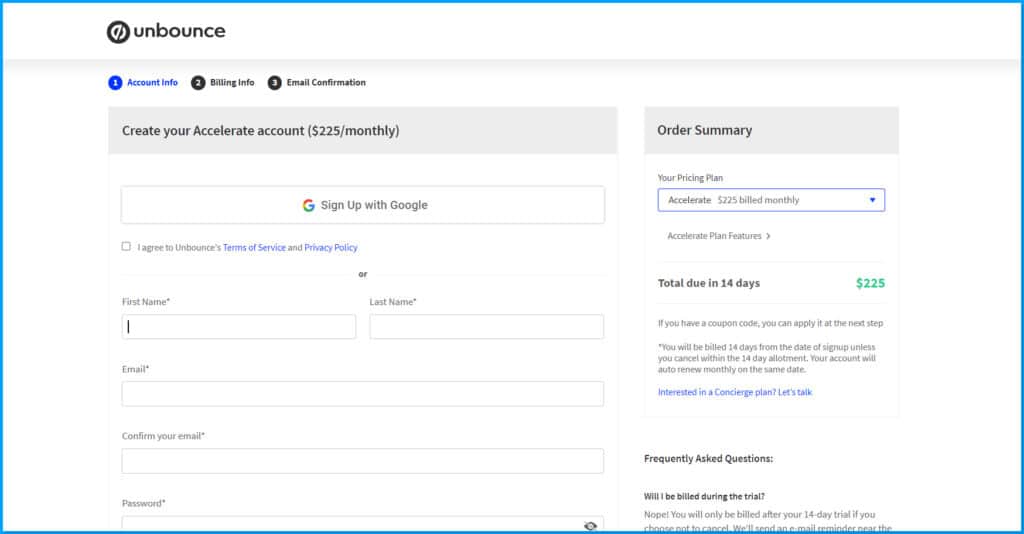Click step 3 circle icon
1024x534 pixels.
[274, 83]
